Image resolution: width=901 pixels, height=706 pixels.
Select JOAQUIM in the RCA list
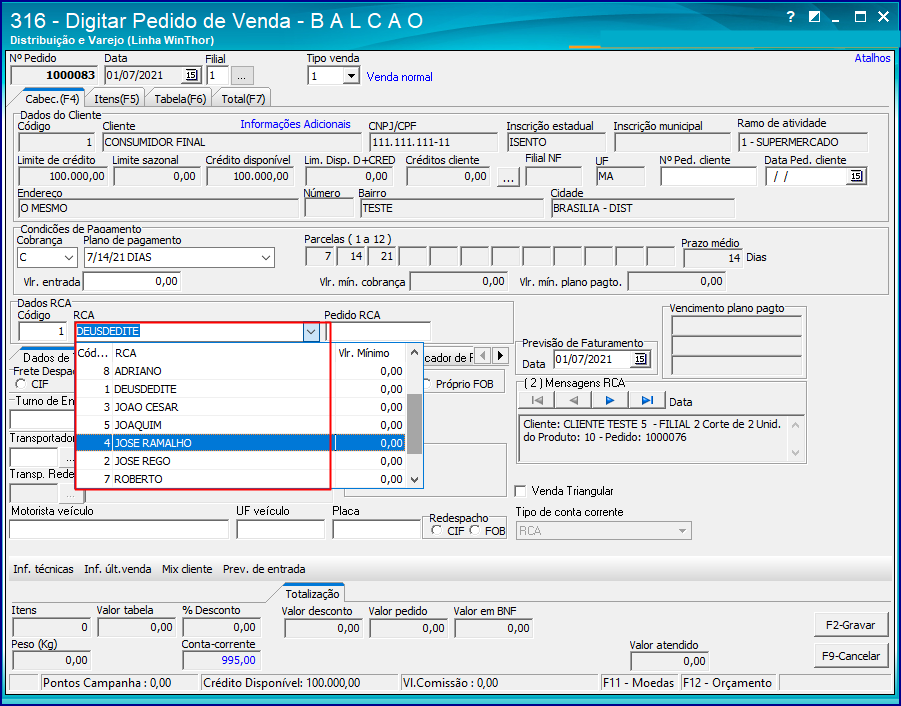click(240, 425)
